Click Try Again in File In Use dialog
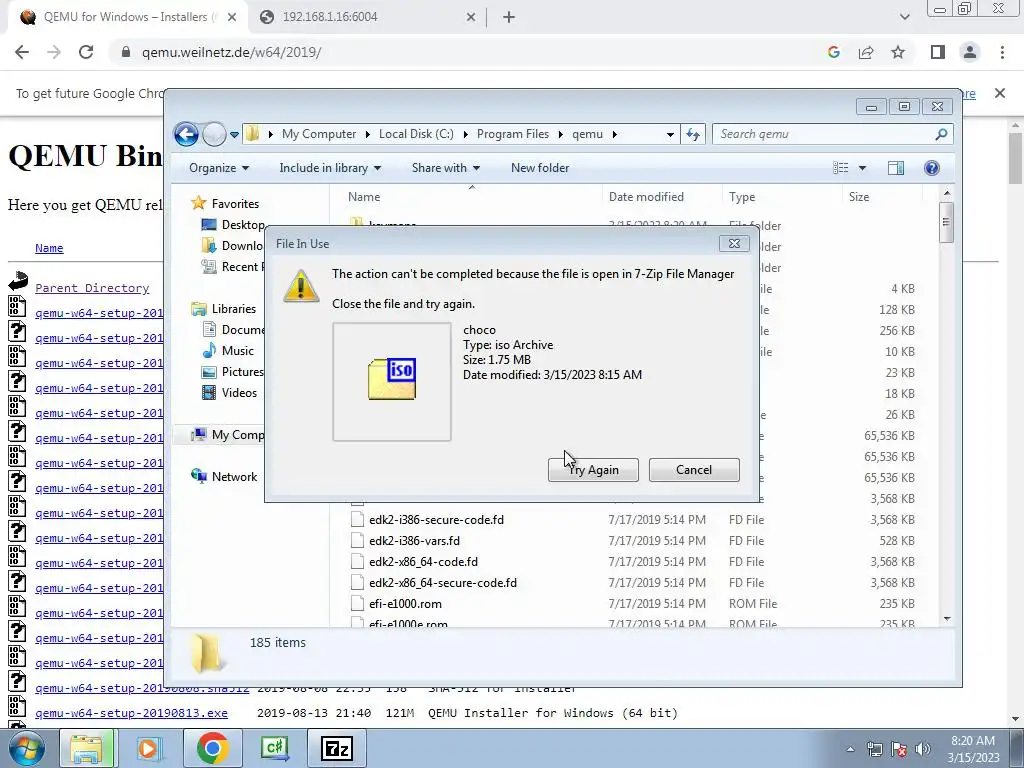Image resolution: width=1024 pixels, height=768 pixels. pyautogui.click(x=593, y=470)
